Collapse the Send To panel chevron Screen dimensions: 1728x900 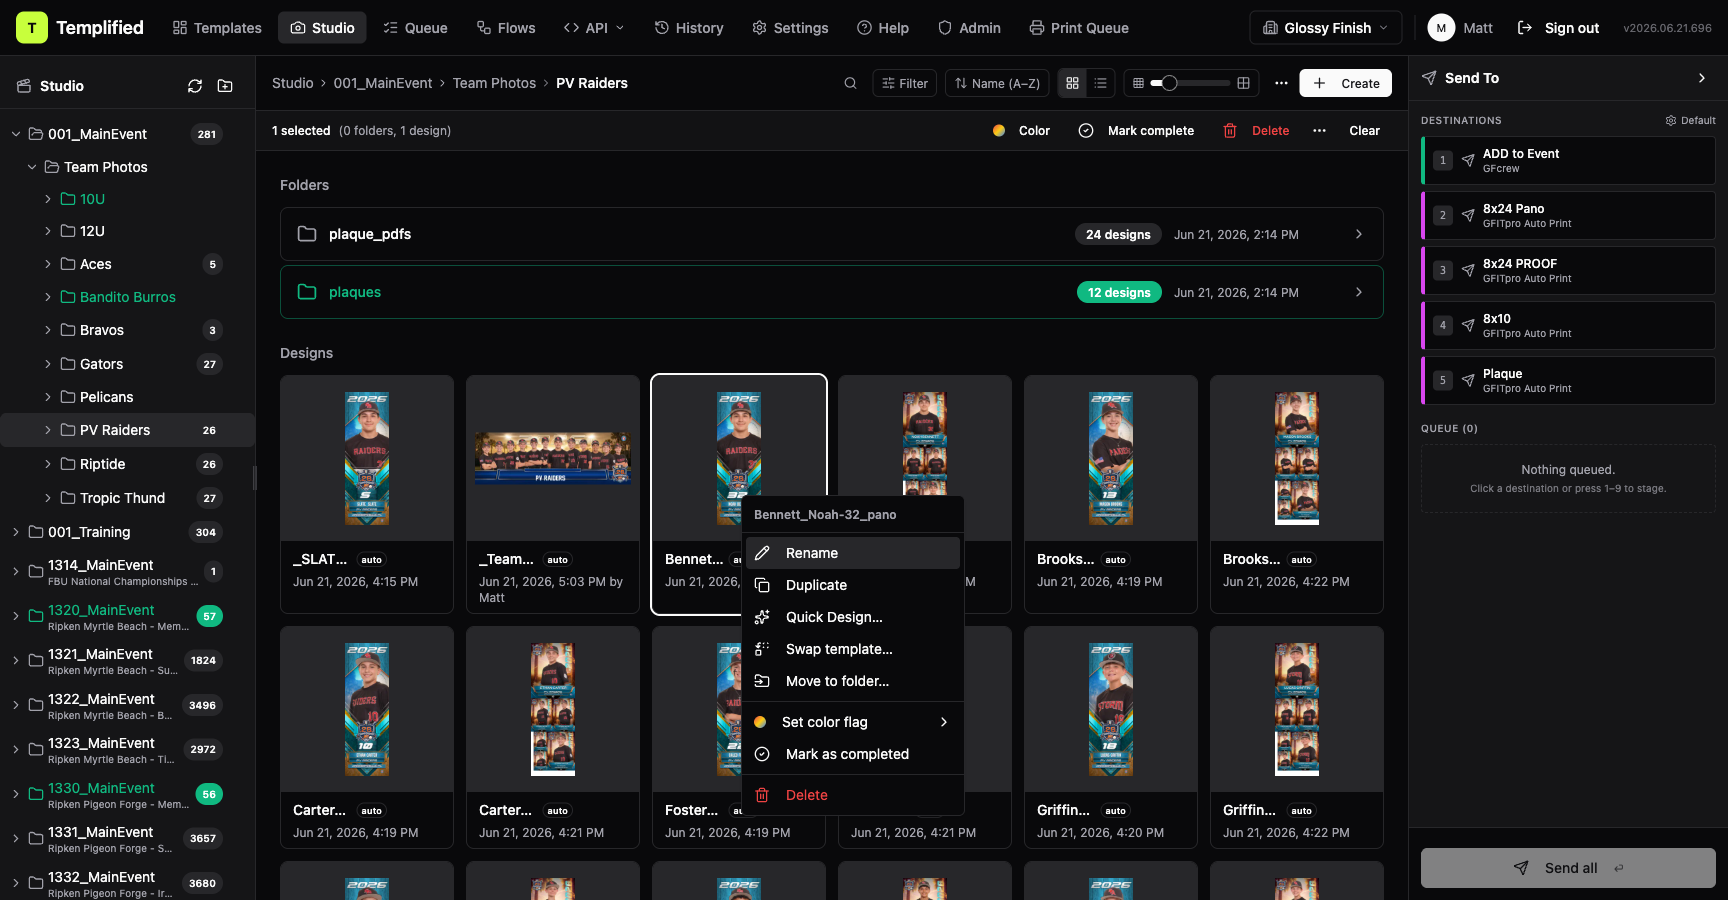coord(1702,78)
